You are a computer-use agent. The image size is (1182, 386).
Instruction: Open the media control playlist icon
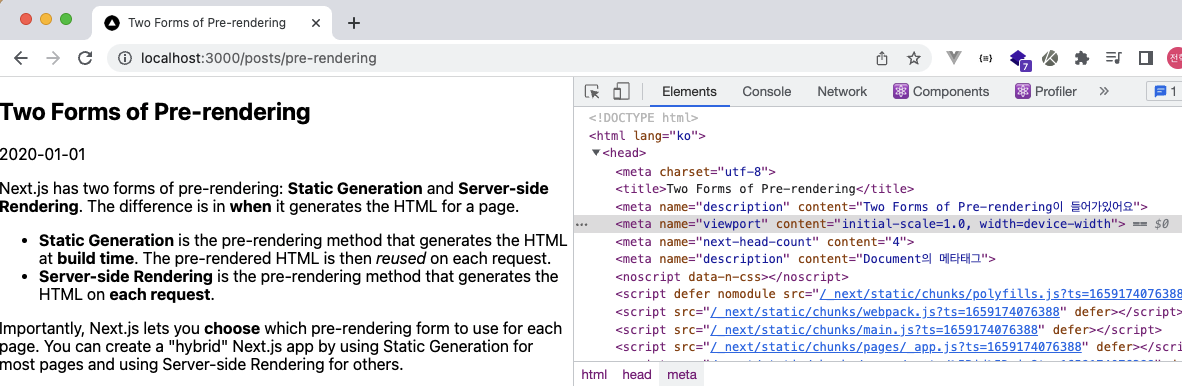click(x=1114, y=58)
